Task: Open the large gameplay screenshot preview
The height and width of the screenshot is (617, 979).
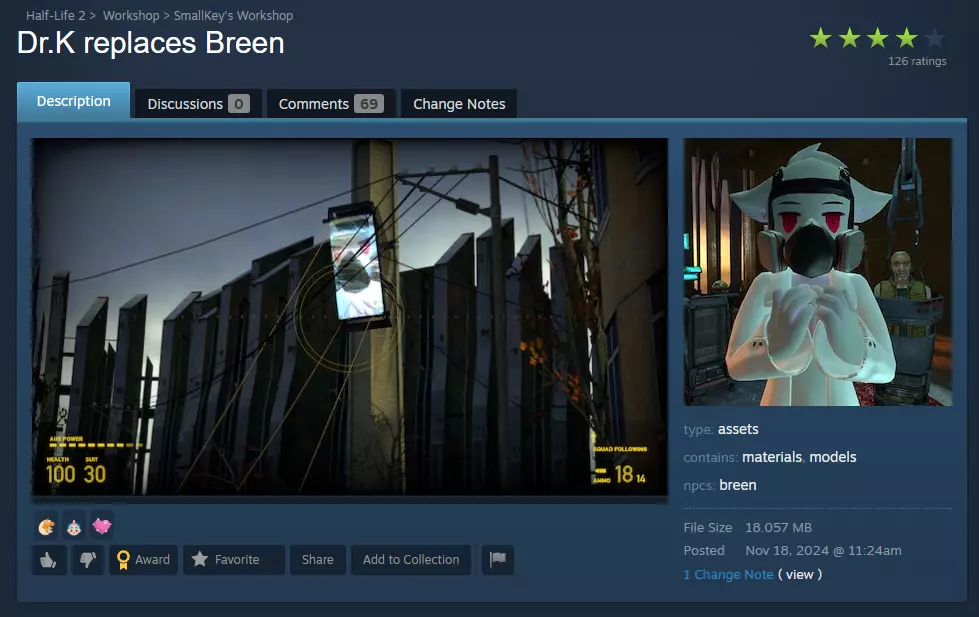Action: pos(350,317)
